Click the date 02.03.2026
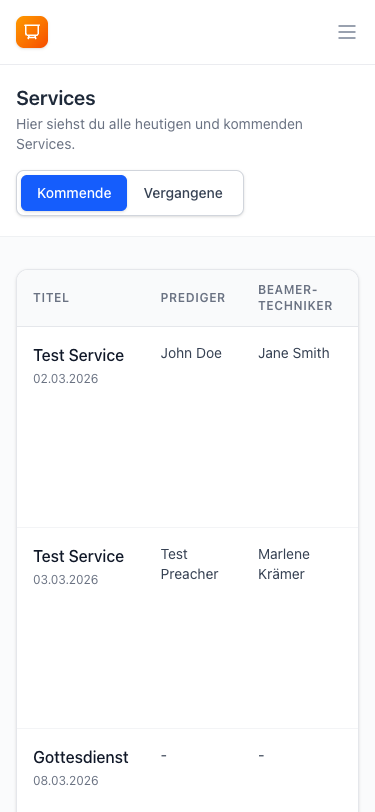The width and height of the screenshot is (375, 812). coord(66,379)
